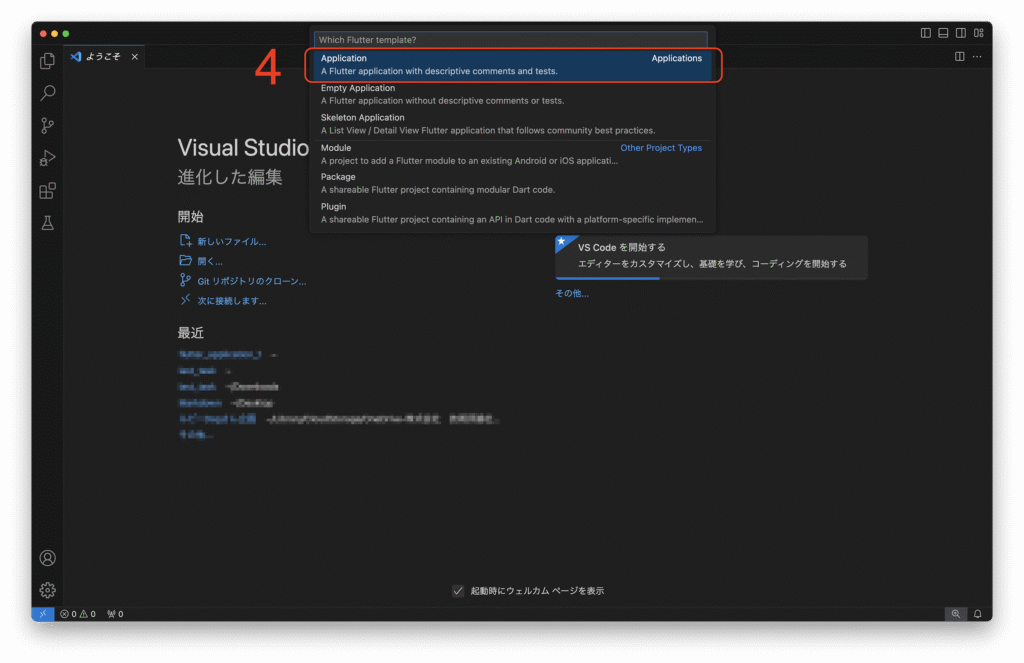Open the Testing flask icon

pyautogui.click(x=47, y=223)
